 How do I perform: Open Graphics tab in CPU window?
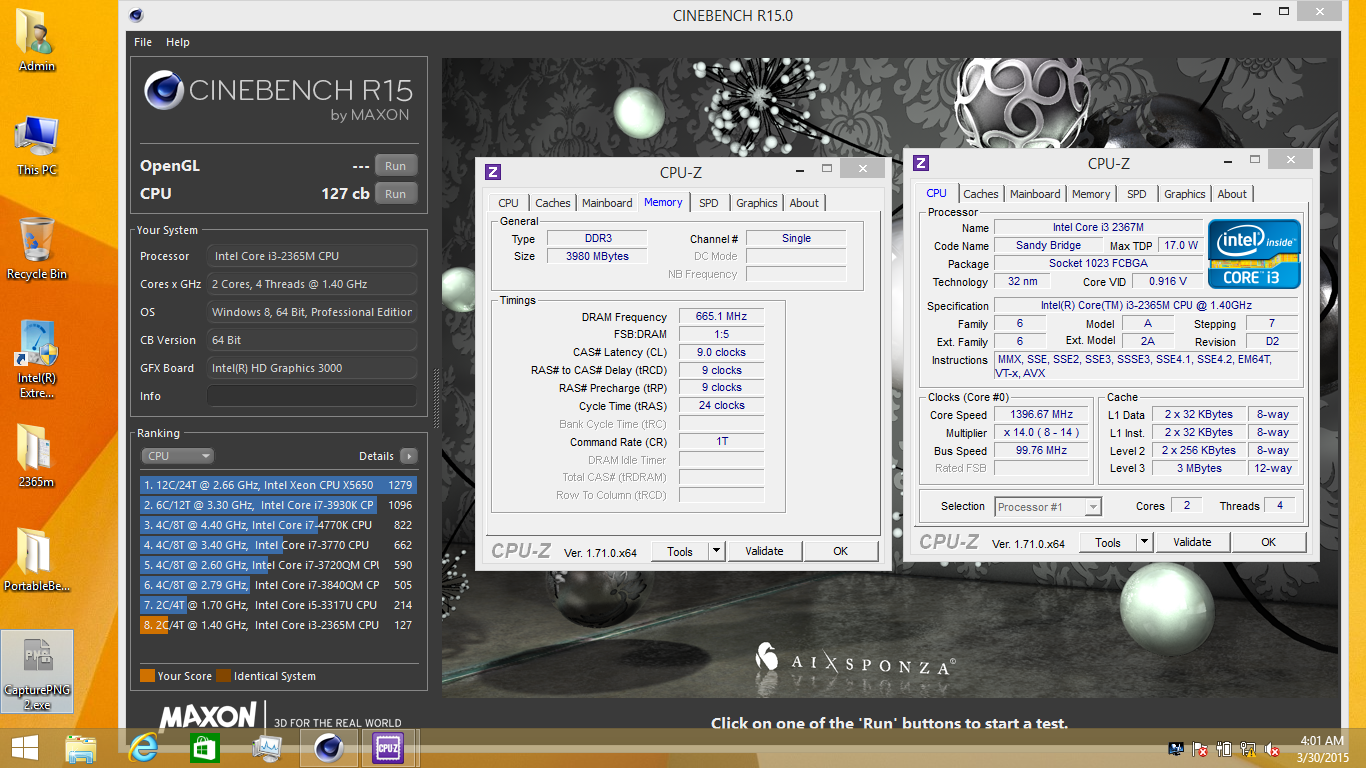(1185, 194)
